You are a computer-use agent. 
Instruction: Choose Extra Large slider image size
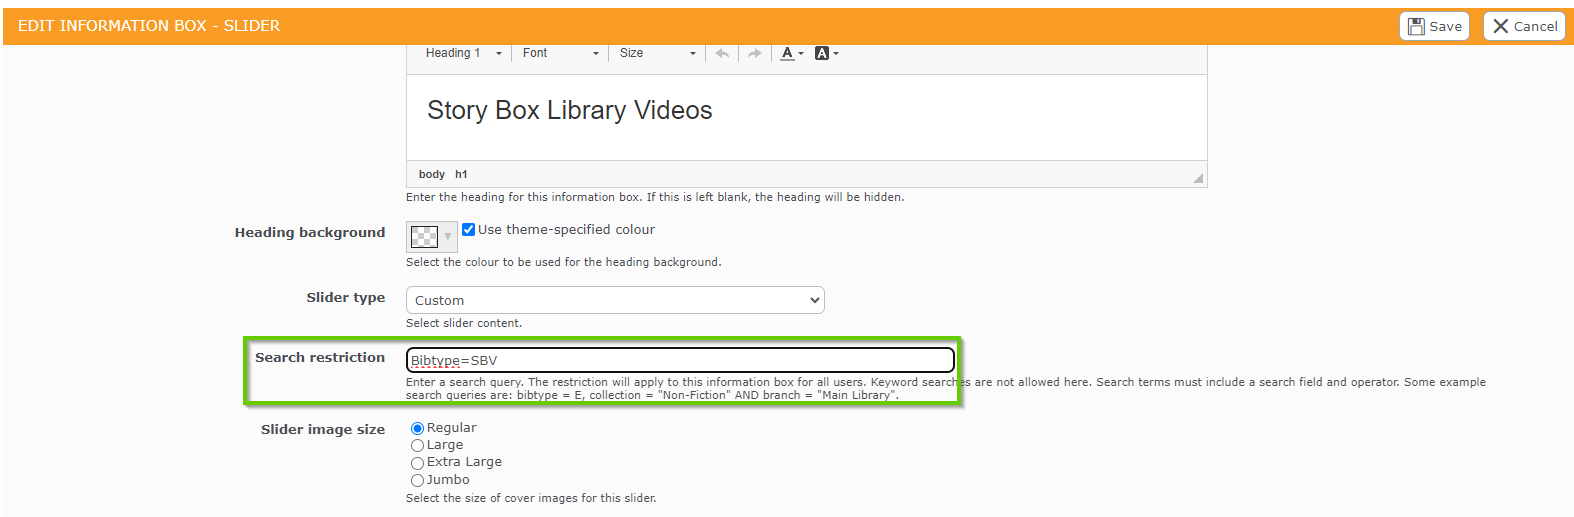tap(418, 463)
